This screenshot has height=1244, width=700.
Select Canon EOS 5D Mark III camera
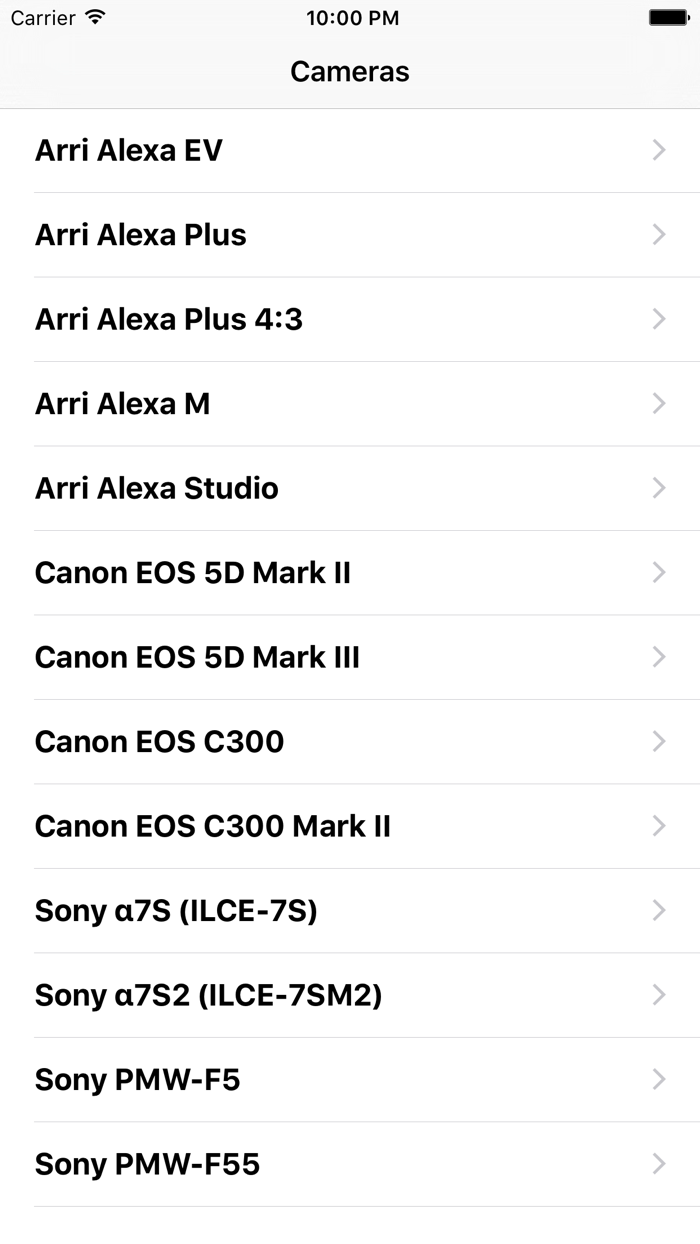tap(197, 657)
